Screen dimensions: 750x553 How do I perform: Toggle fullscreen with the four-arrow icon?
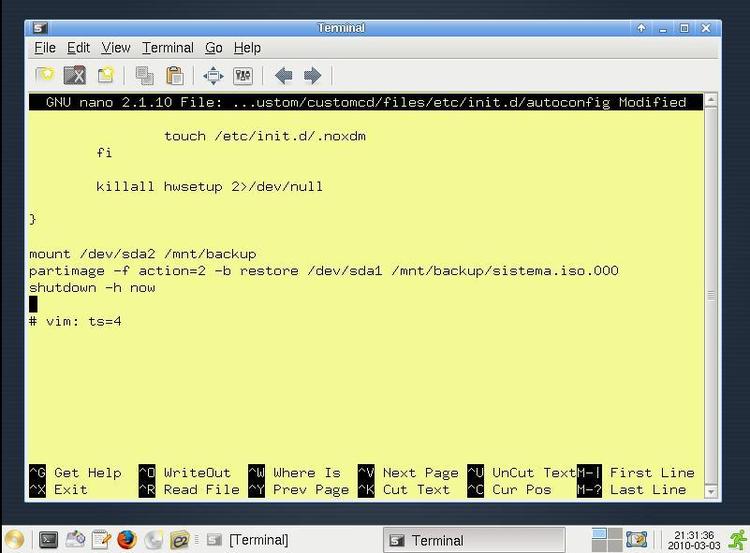click(x=213, y=76)
